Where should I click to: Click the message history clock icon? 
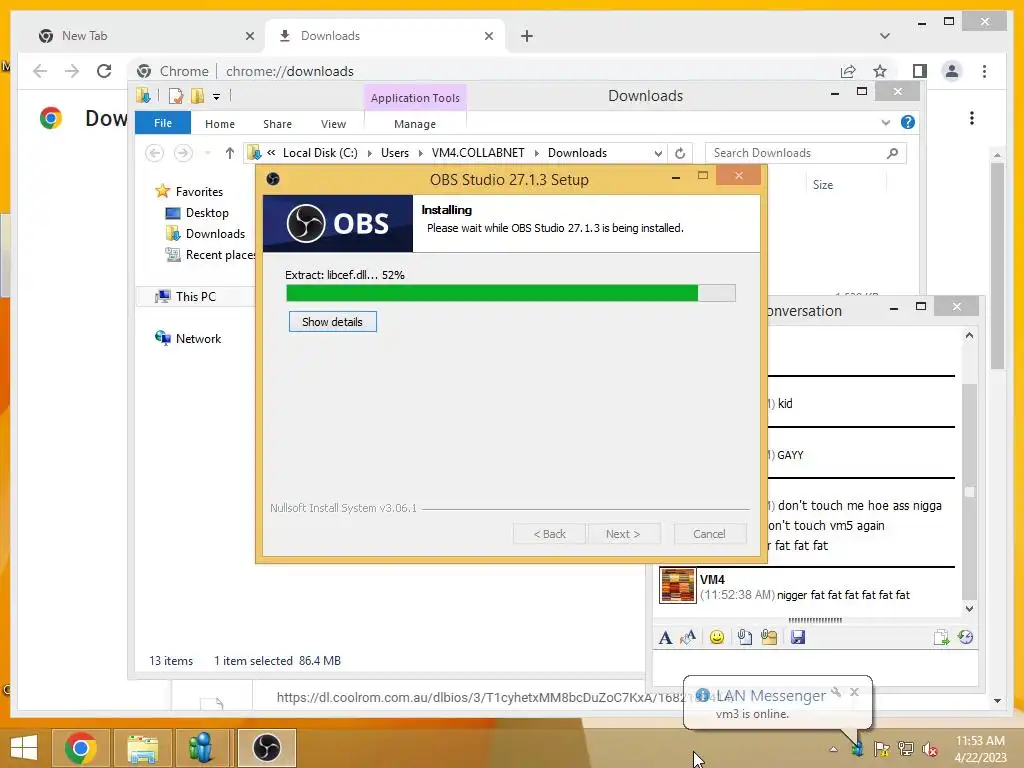965,637
